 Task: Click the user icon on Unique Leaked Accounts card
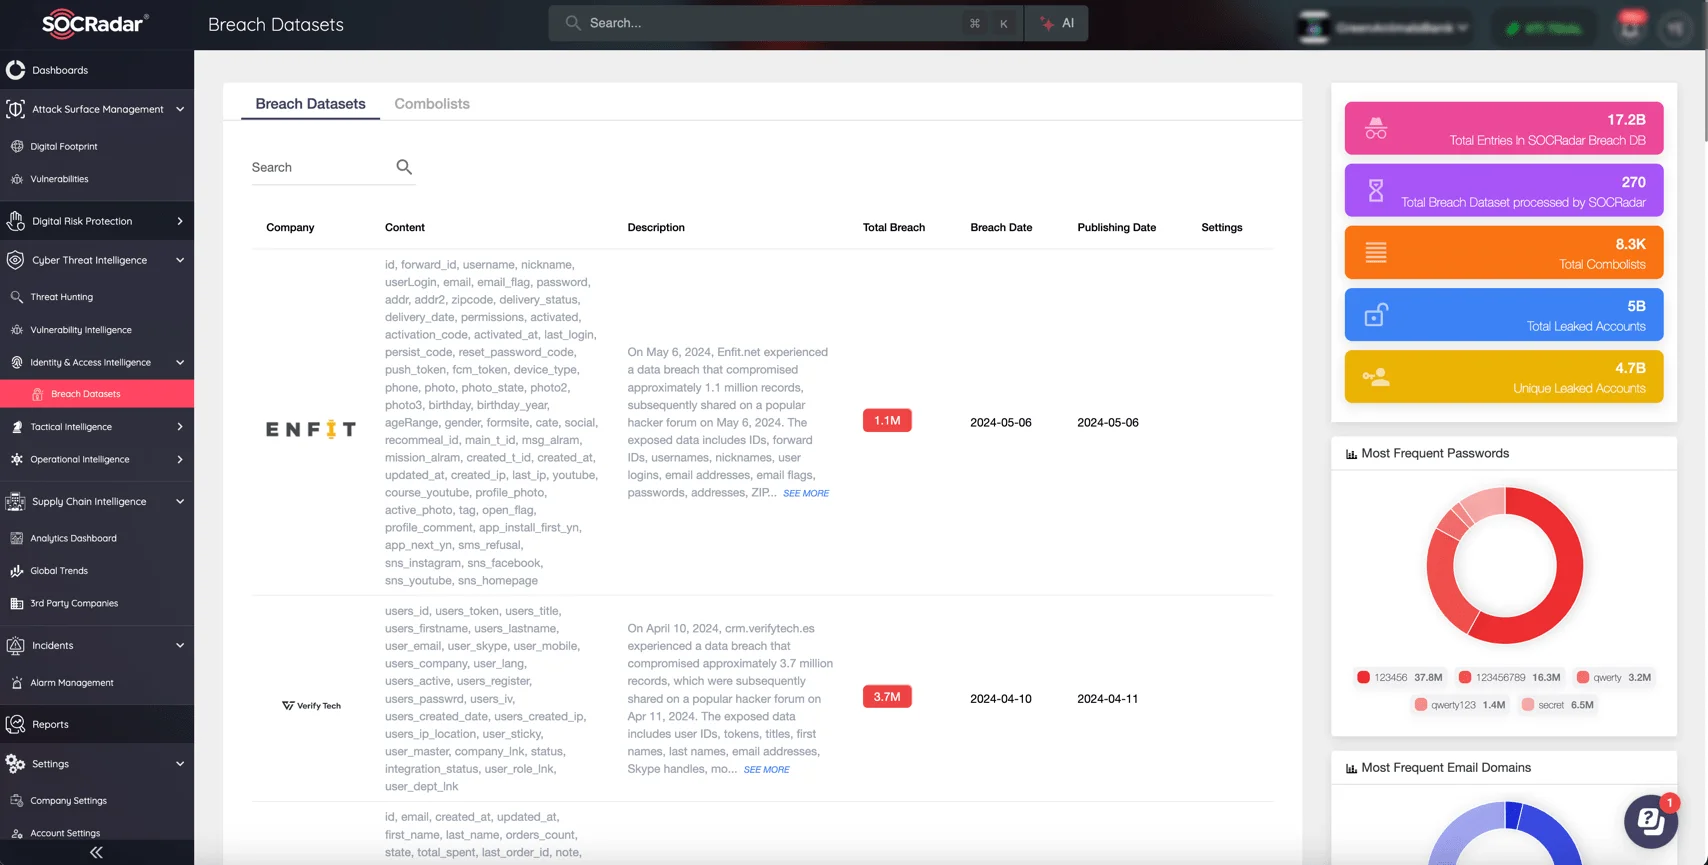tap(1376, 377)
